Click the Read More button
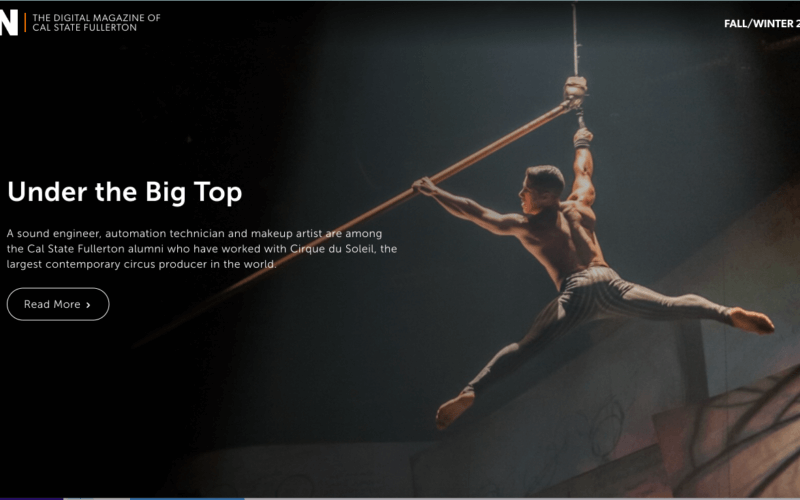Image resolution: width=800 pixels, height=500 pixels. pyautogui.click(x=58, y=304)
